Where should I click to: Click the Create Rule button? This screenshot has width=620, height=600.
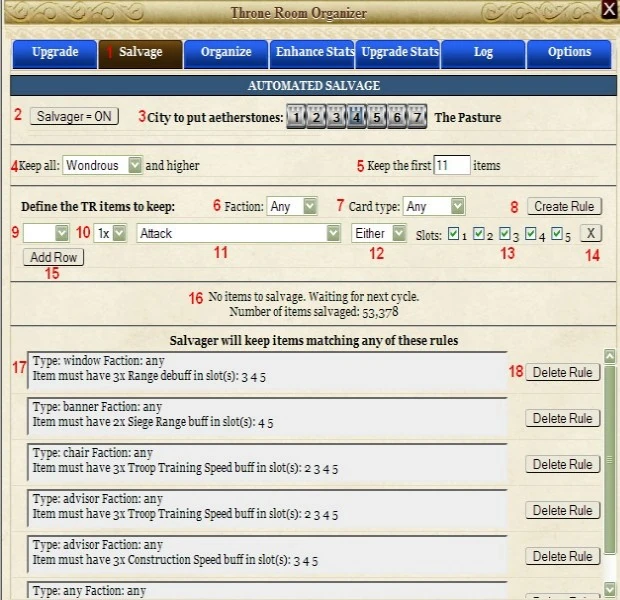564,206
